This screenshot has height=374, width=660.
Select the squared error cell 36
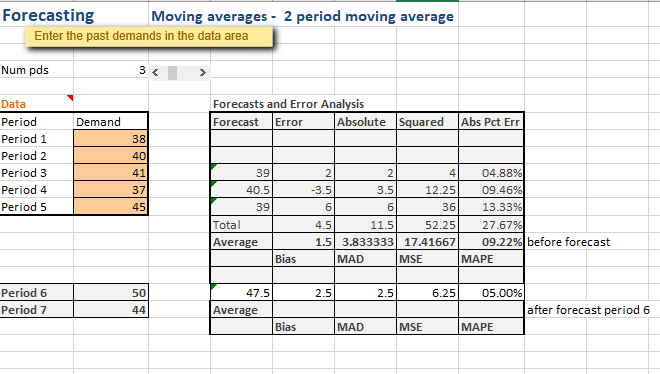point(427,207)
